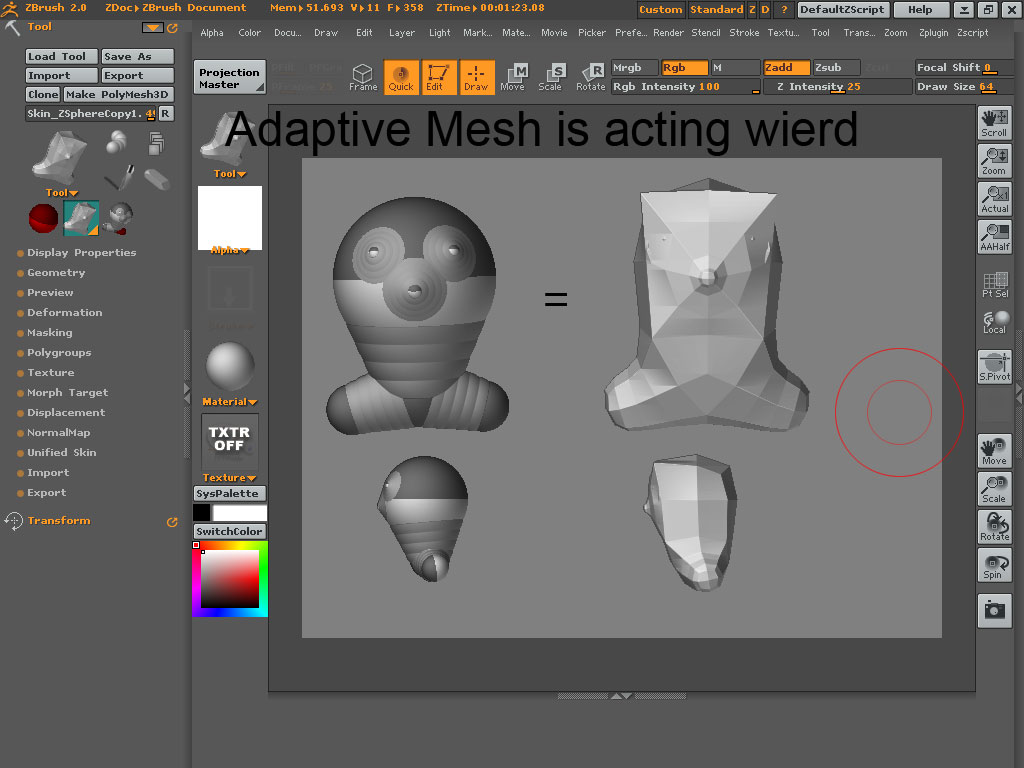Select the Rotate transform icon in the top shelf
Viewport: 1024px width, 768px height.
pos(590,77)
